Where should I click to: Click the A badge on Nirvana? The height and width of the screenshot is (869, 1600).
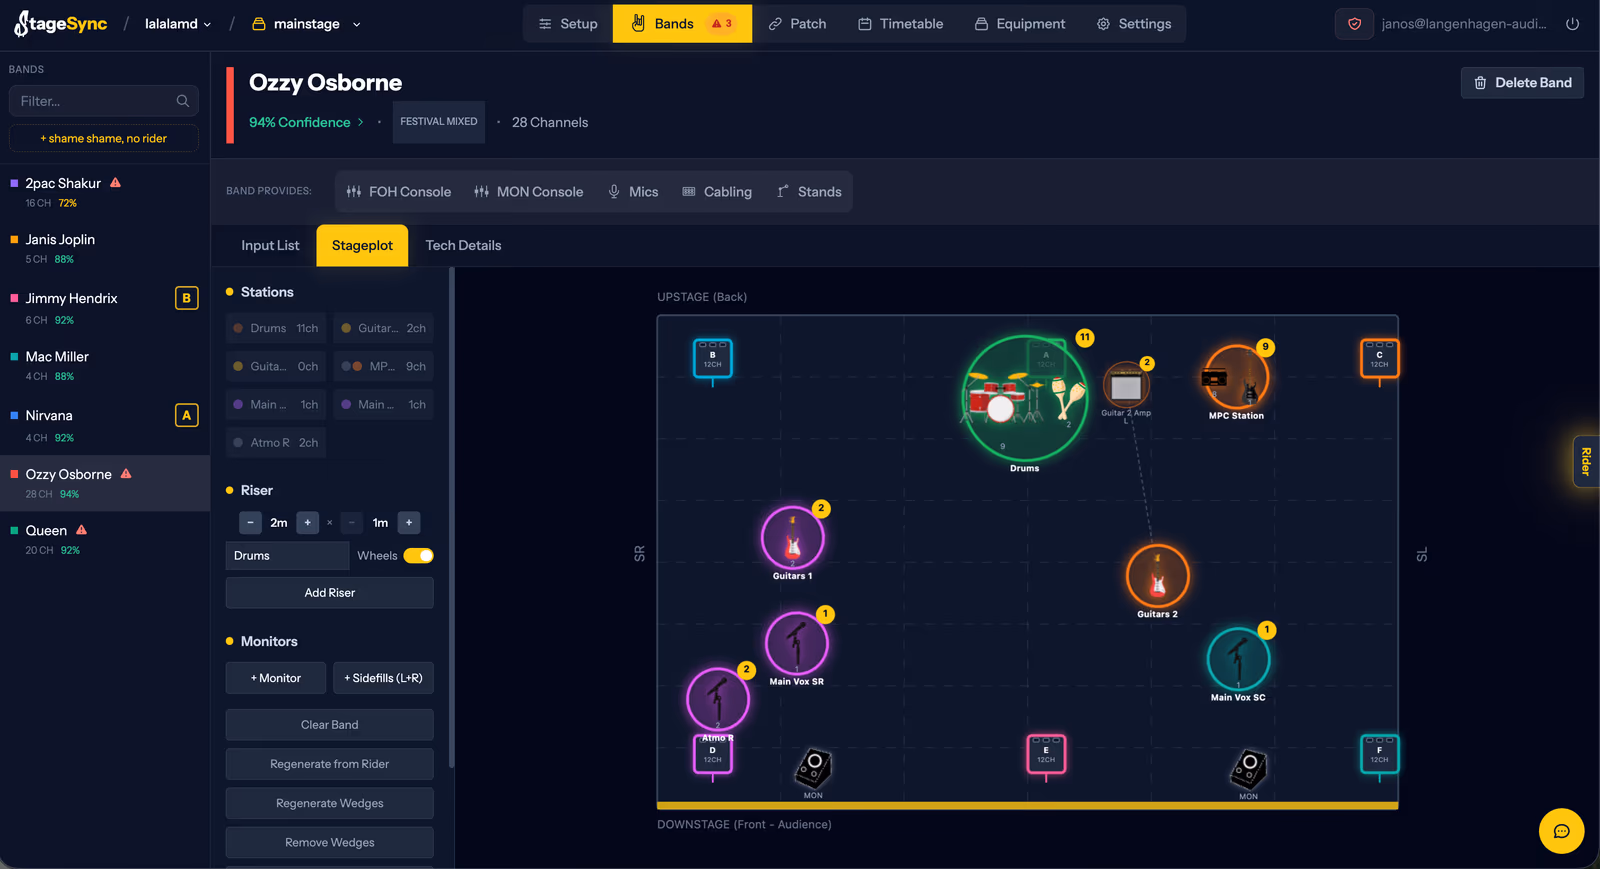(x=186, y=415)
